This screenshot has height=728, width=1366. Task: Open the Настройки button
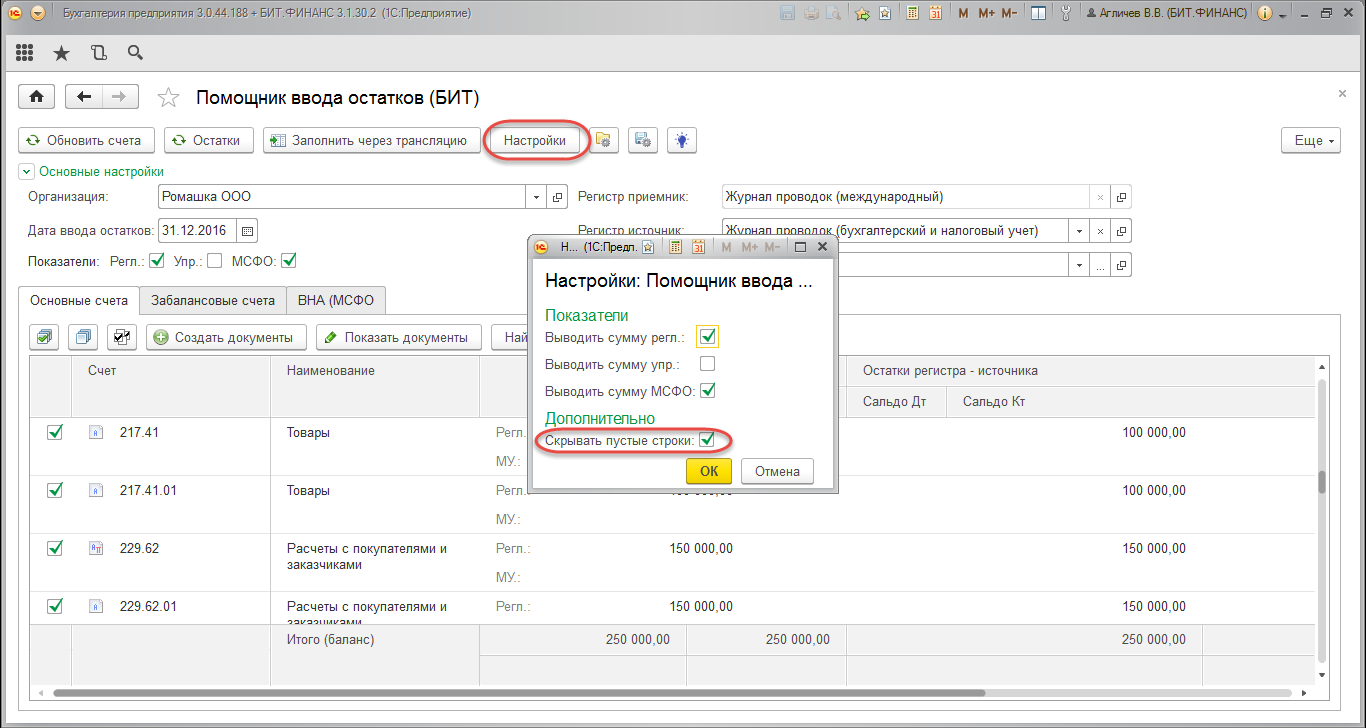534,141
